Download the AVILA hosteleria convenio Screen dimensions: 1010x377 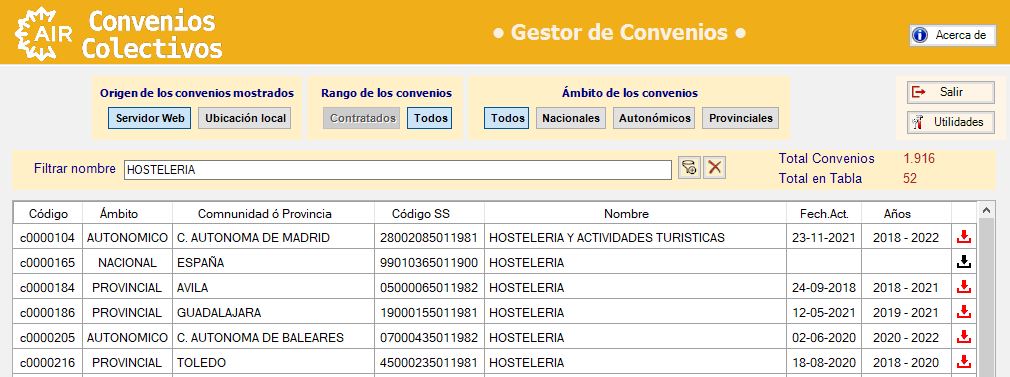click(964, 287)
